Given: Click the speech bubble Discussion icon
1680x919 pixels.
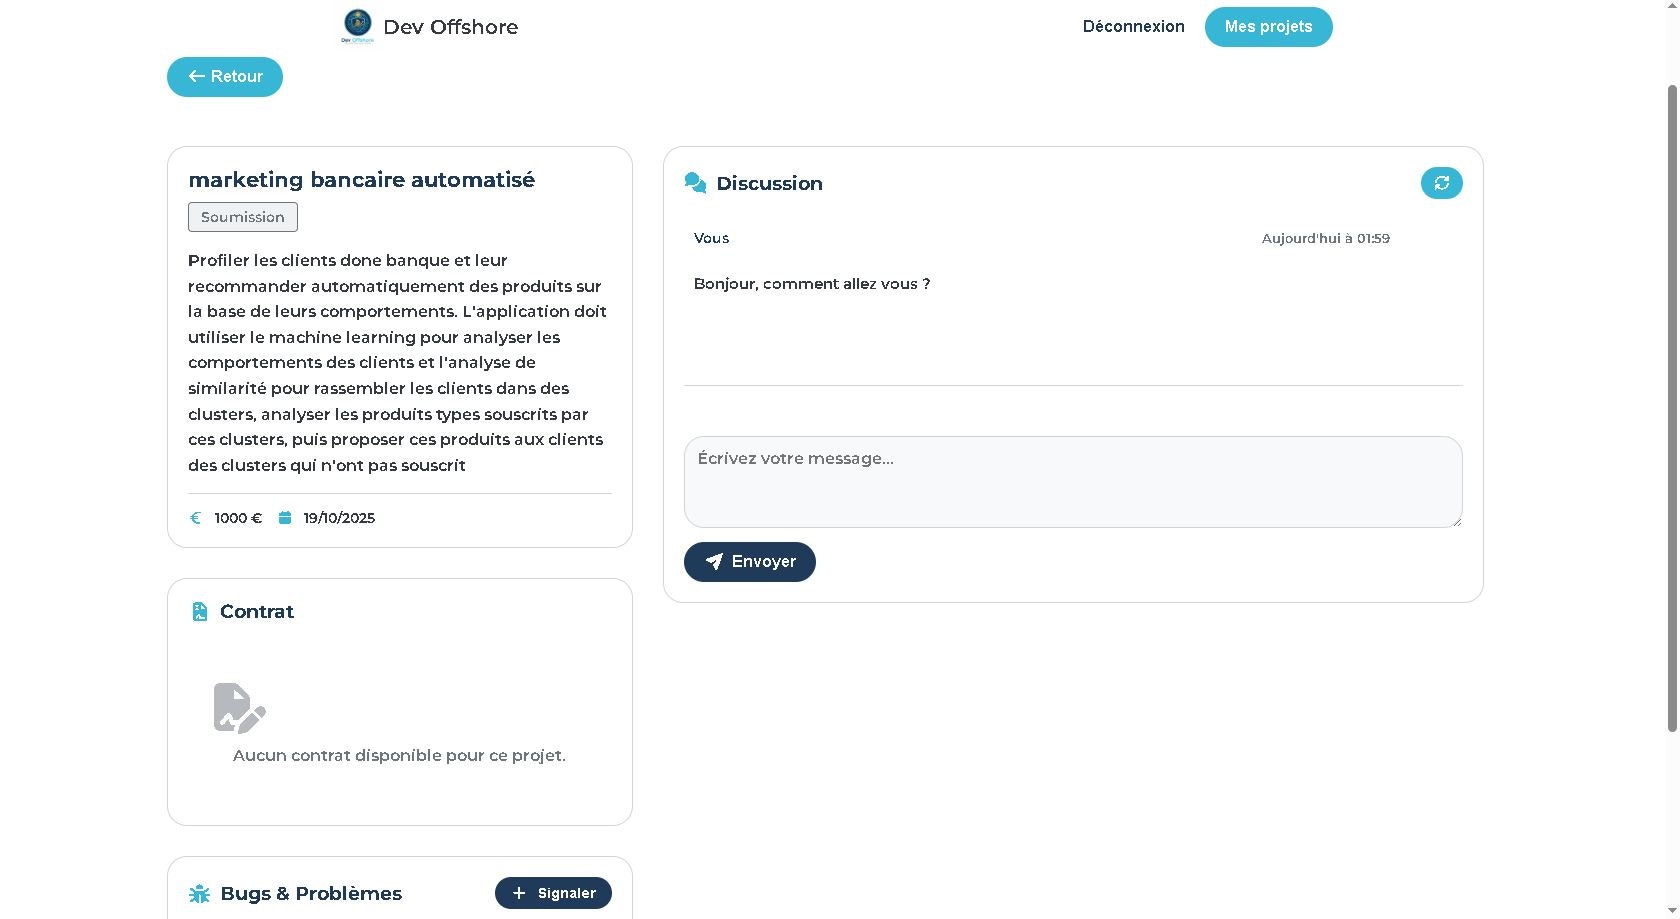Looking at the screenshot, I should pyautogui.click(x=695, y=182).
